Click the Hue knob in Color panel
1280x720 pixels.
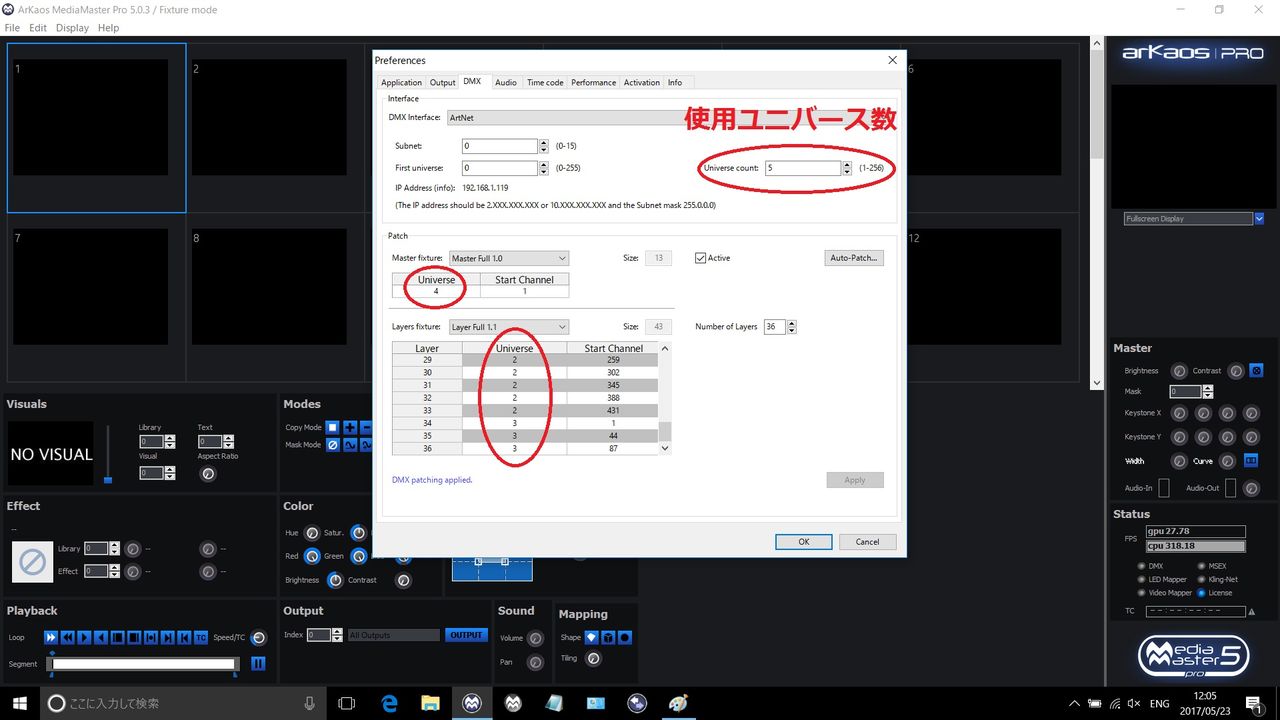pyautogui.click(x=311, y=533)
